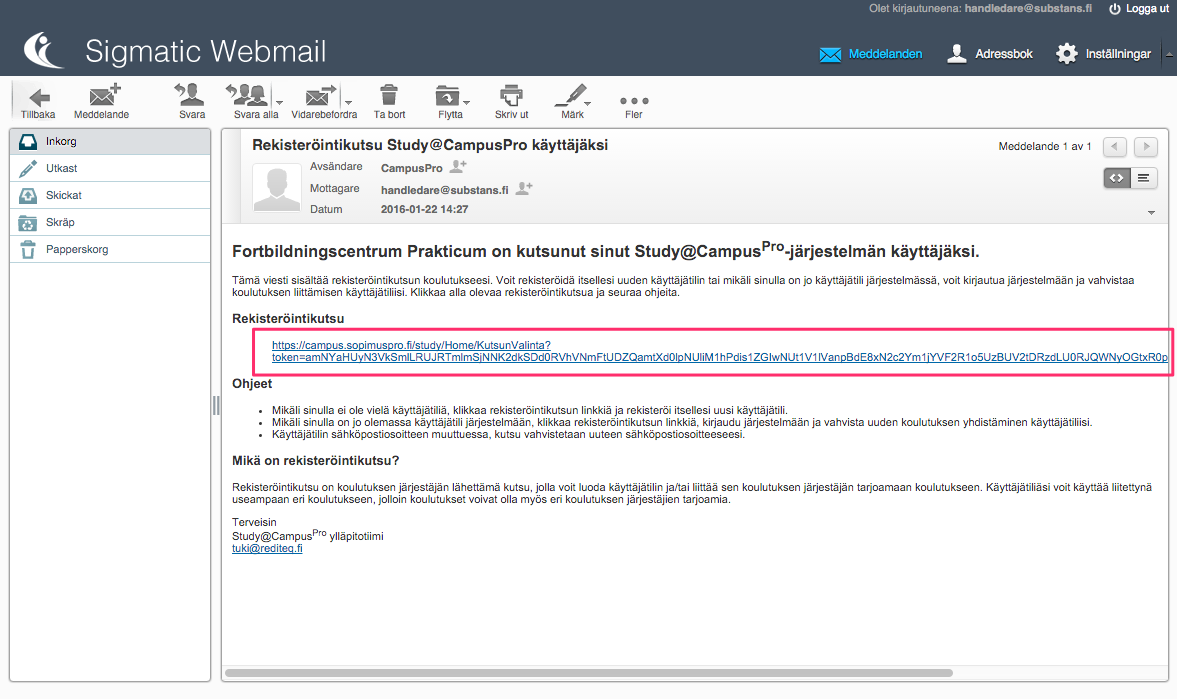Open the Vidarebefordra dropdown arrow

(348, 102)
